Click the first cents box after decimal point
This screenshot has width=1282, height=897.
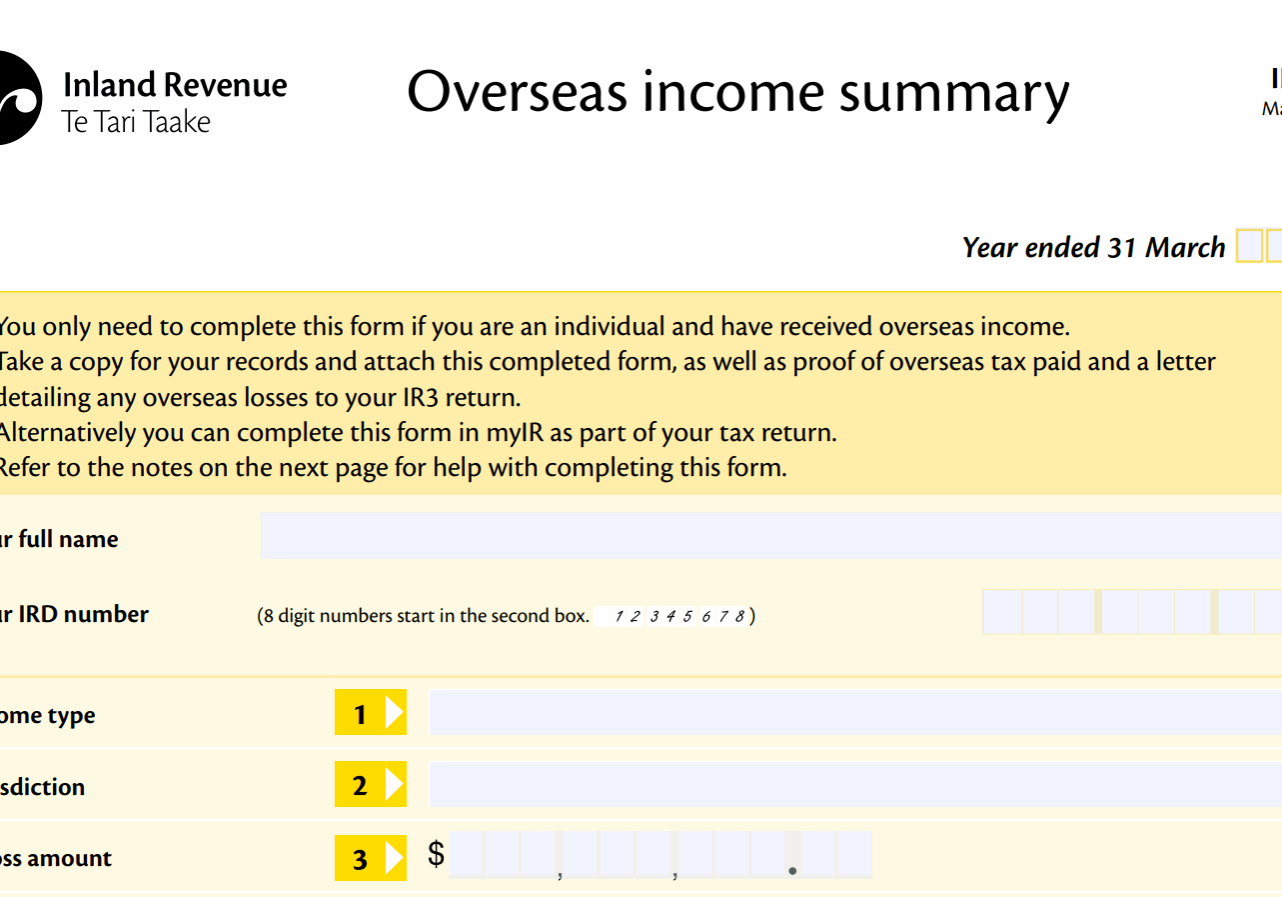pos(819,855)
